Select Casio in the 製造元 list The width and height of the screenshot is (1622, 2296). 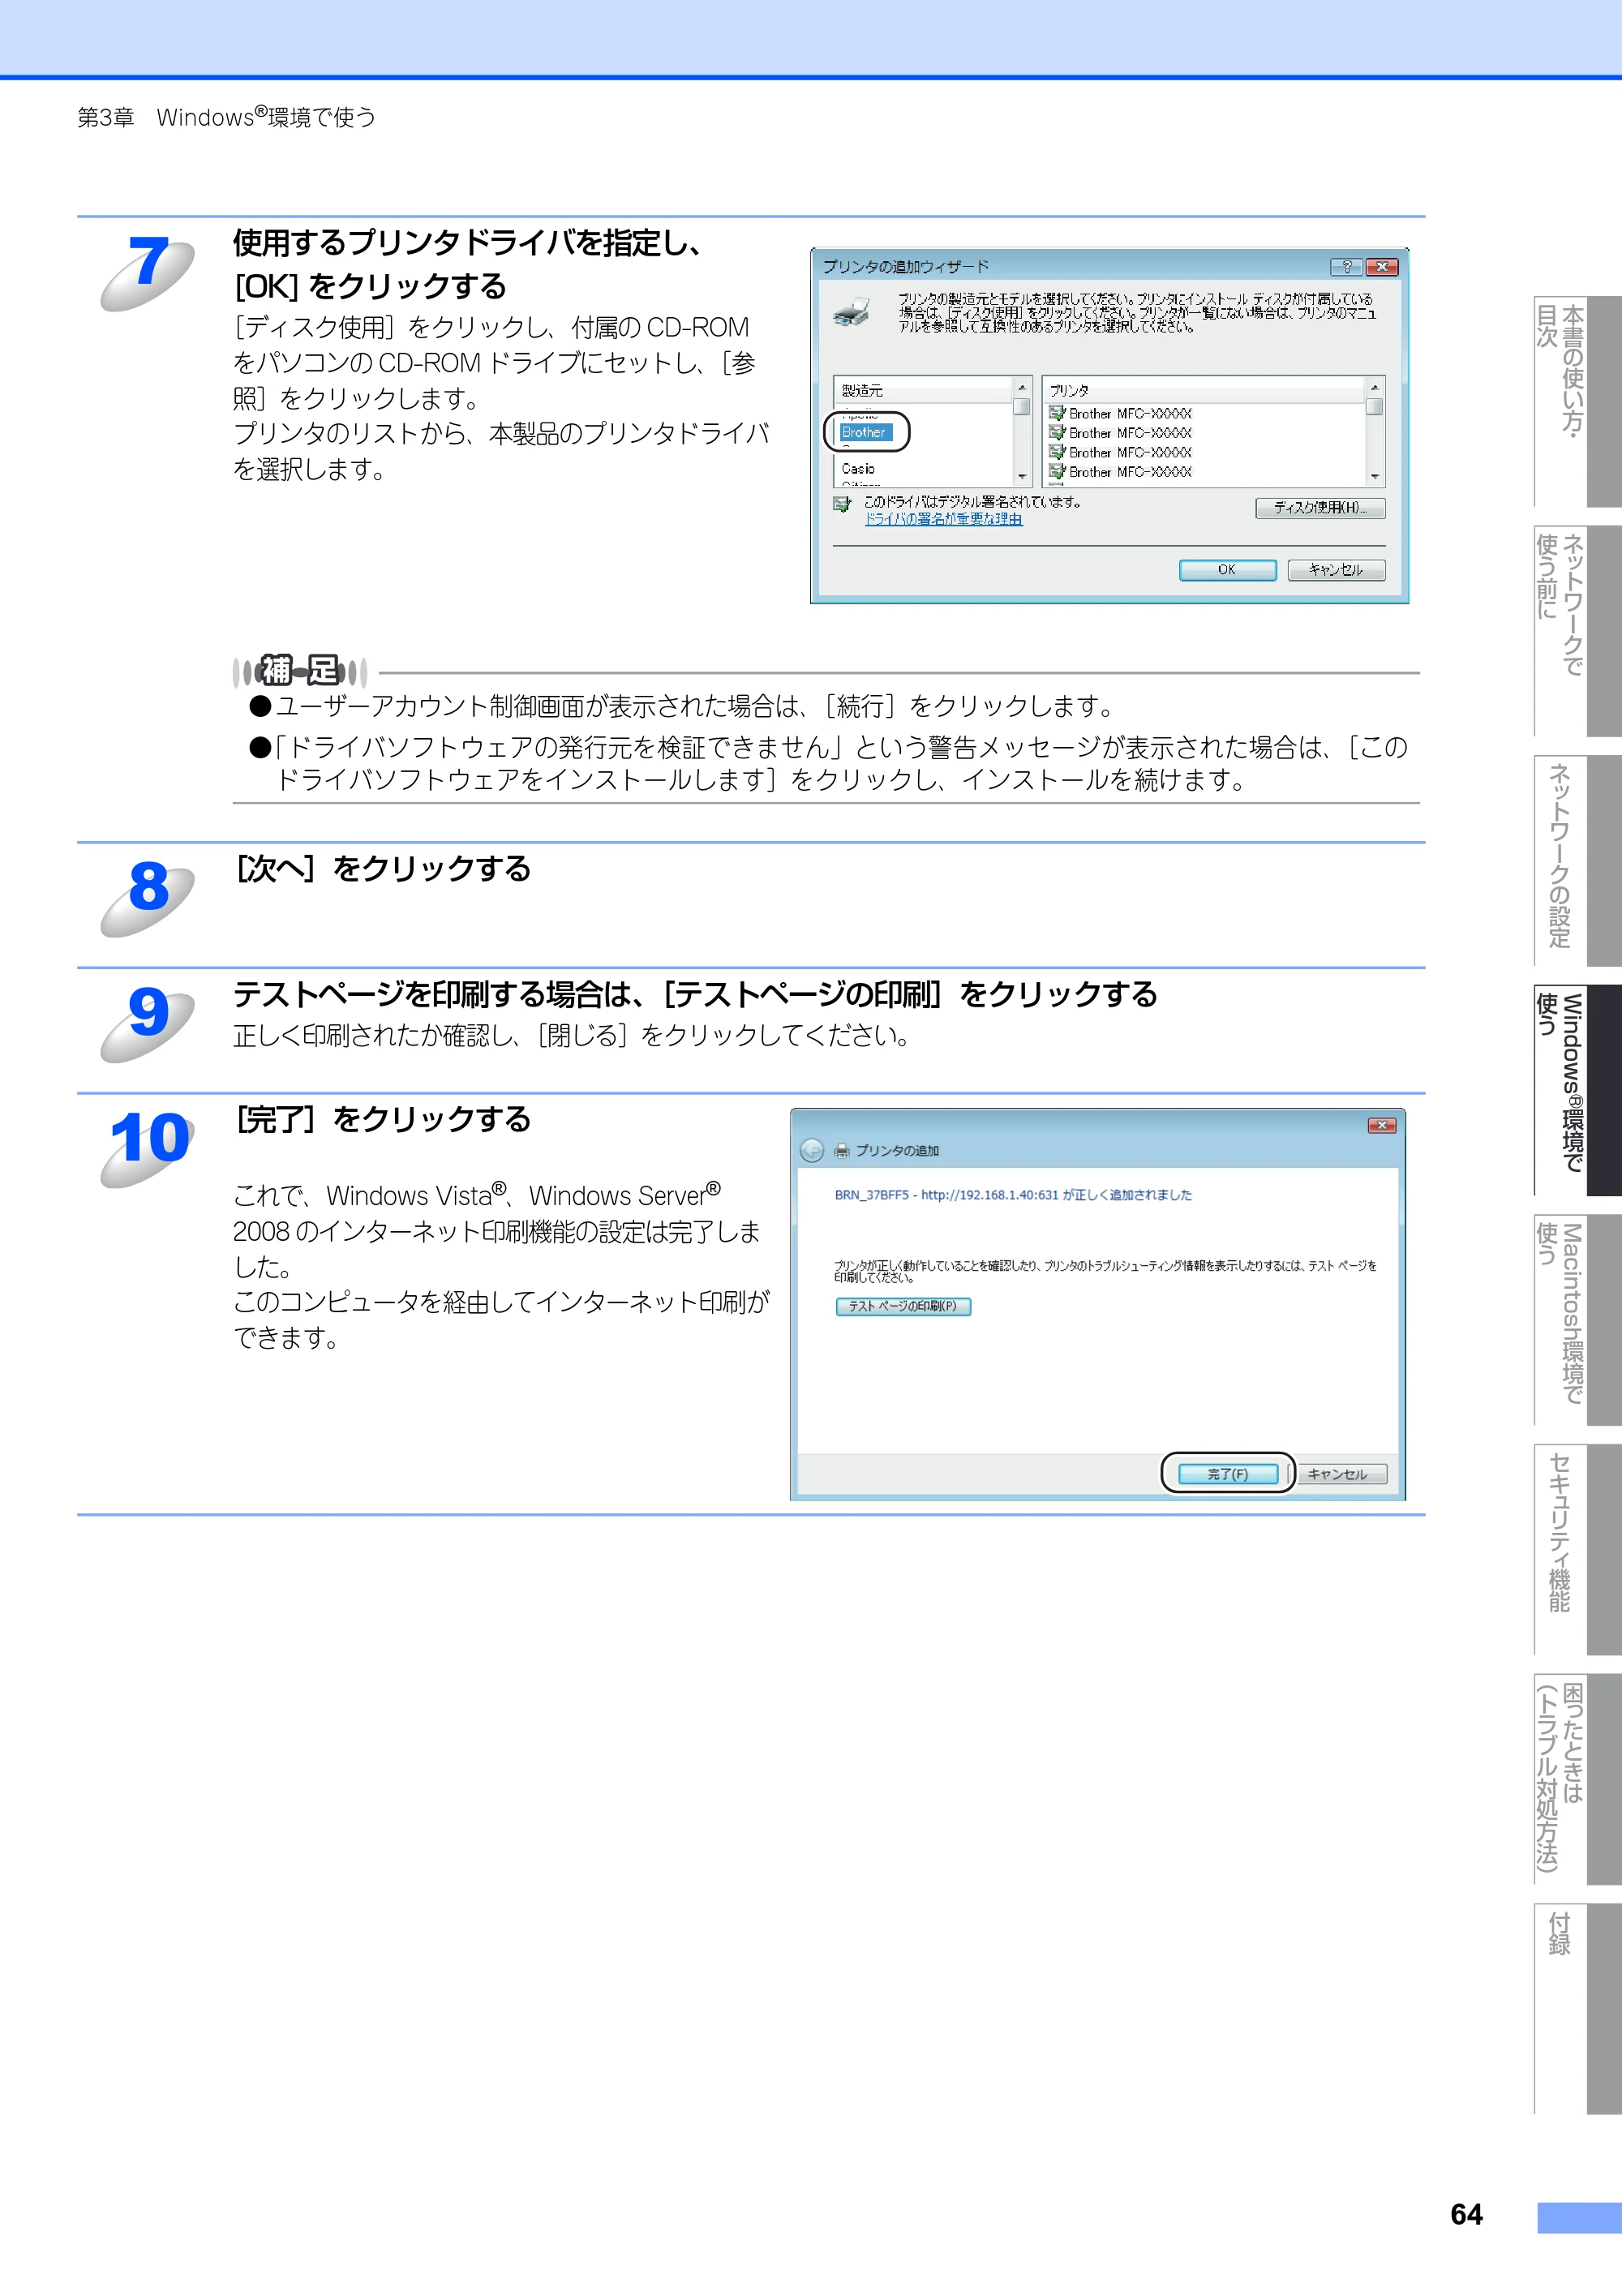click(858, 468)
